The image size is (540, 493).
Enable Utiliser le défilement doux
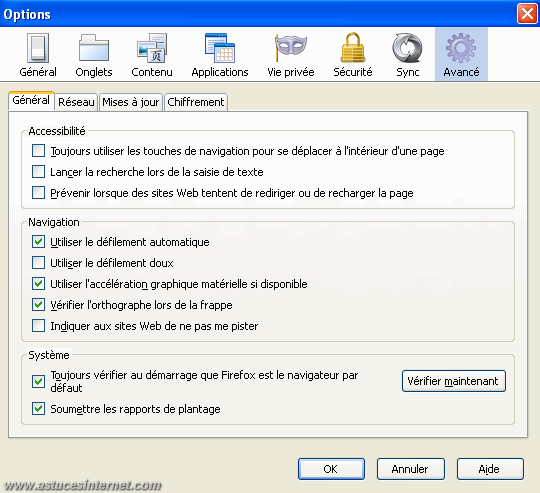pyautogui.click(x=38, y=263)
